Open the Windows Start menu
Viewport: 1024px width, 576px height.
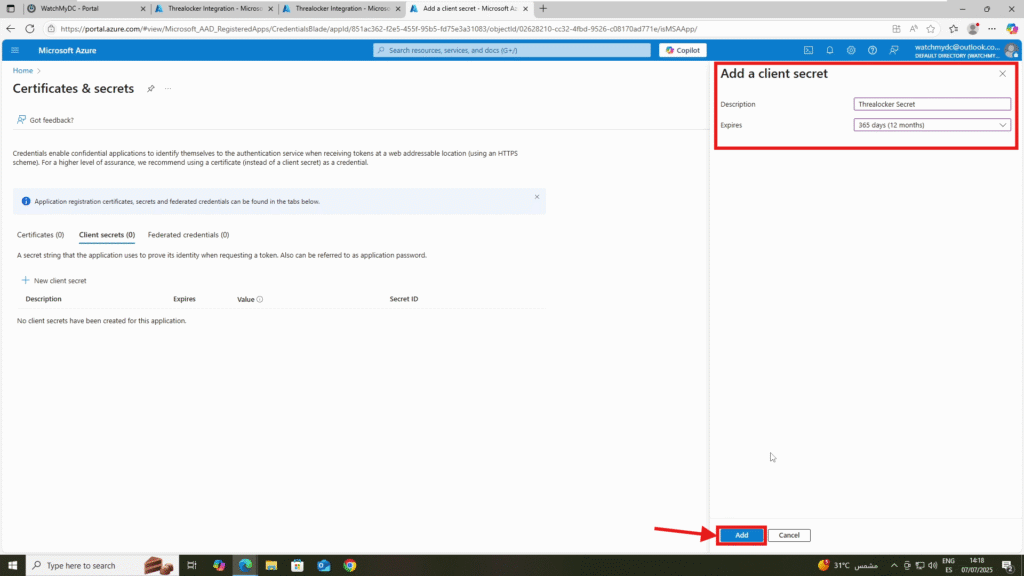coord(12,566)
